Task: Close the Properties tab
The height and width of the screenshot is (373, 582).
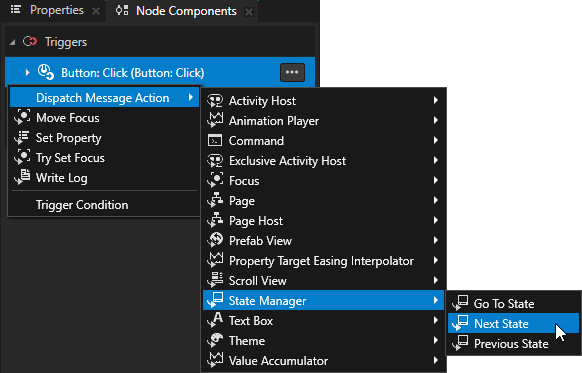Action: pyautogui.click(x=96, y=12)
